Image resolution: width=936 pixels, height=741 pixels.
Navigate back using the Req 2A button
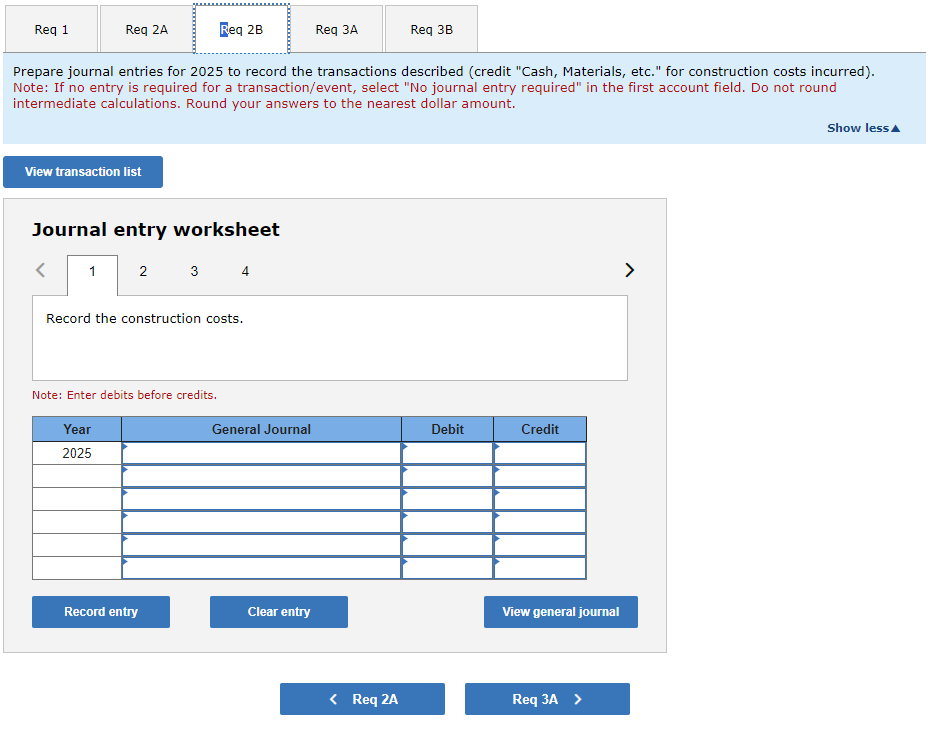point(362,698)
